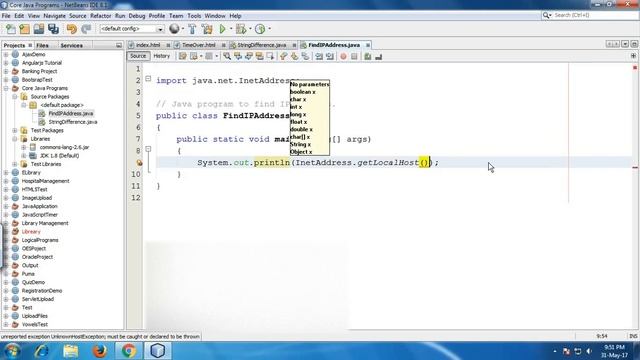Select StringDifference.java in project tree

click(x=73, y=122)
